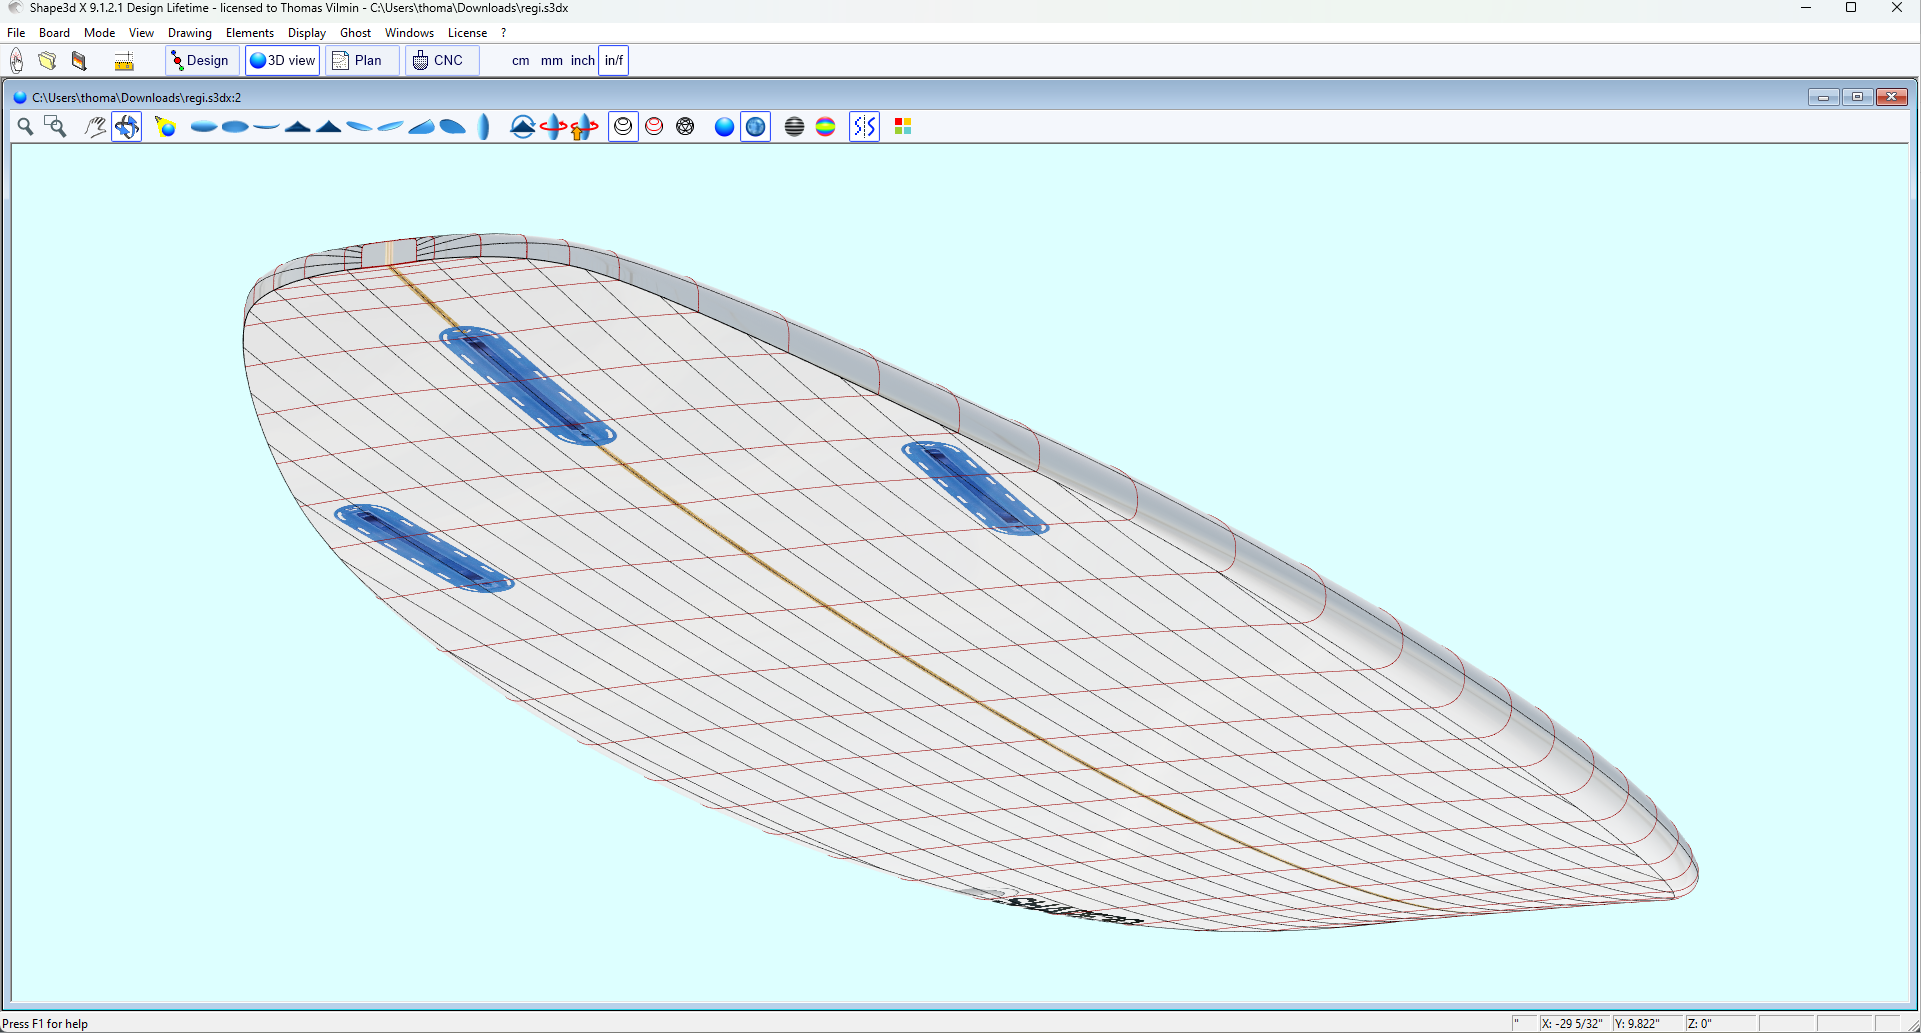Select the zoom magnifier tool

tap(25, 126)
